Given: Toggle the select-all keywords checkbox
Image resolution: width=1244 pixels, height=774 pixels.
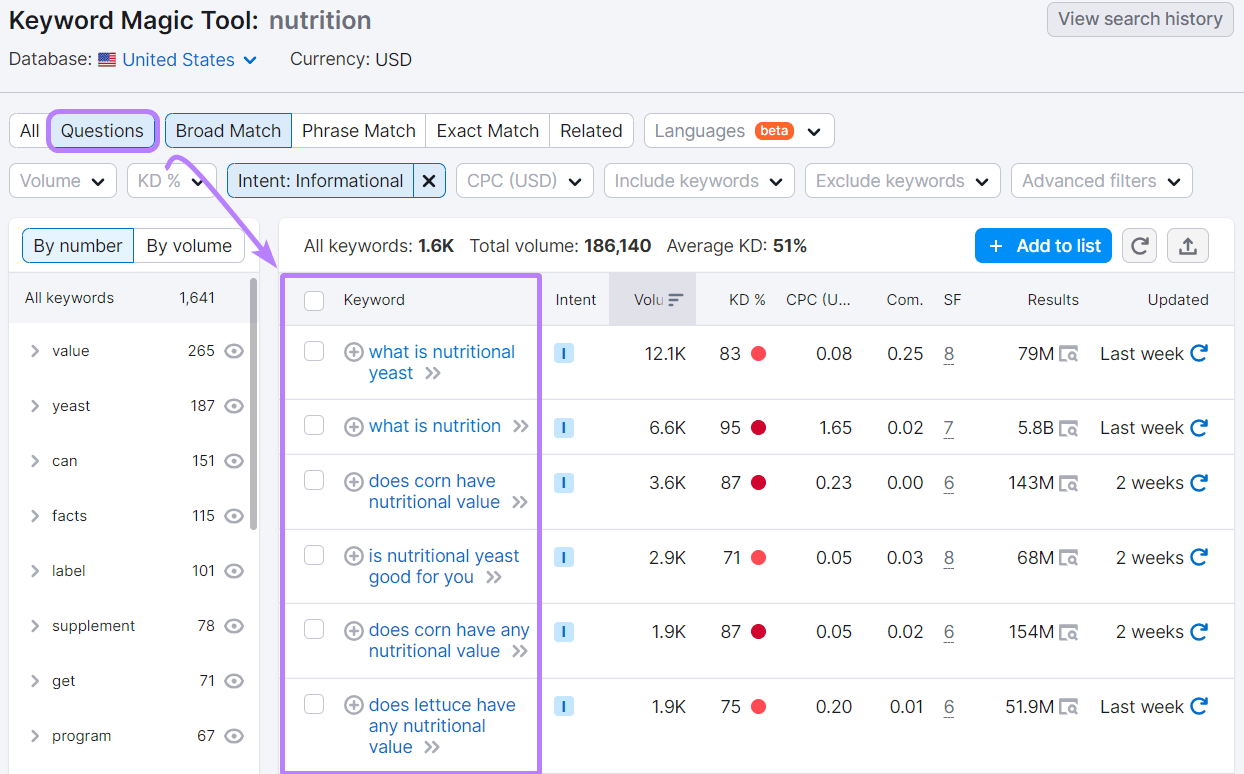Looking at the screenshot, I should point(314,299).
